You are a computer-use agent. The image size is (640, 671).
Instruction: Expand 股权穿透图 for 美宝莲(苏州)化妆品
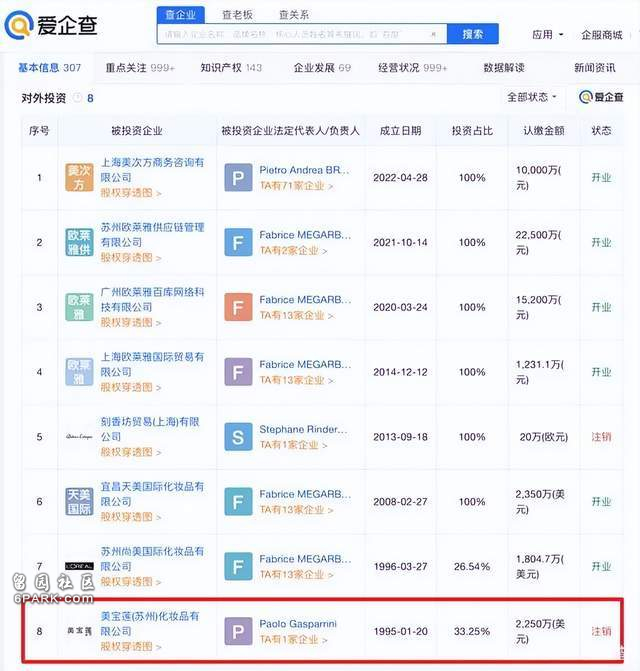point(131,647)
